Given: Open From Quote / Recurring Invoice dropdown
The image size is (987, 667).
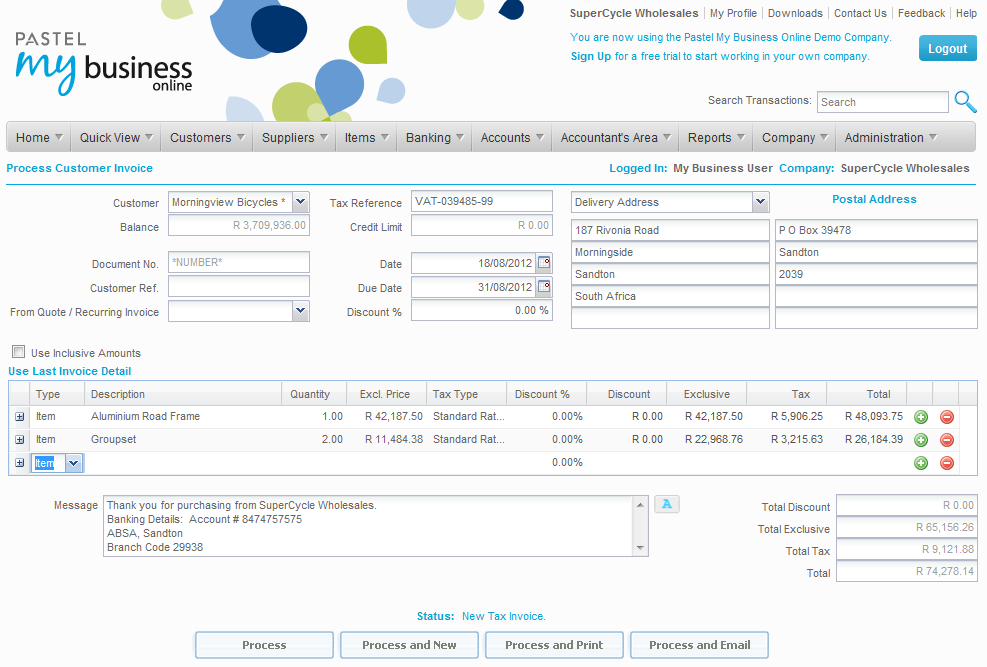Looking at the screenshot, I should [x=300, y=311].
